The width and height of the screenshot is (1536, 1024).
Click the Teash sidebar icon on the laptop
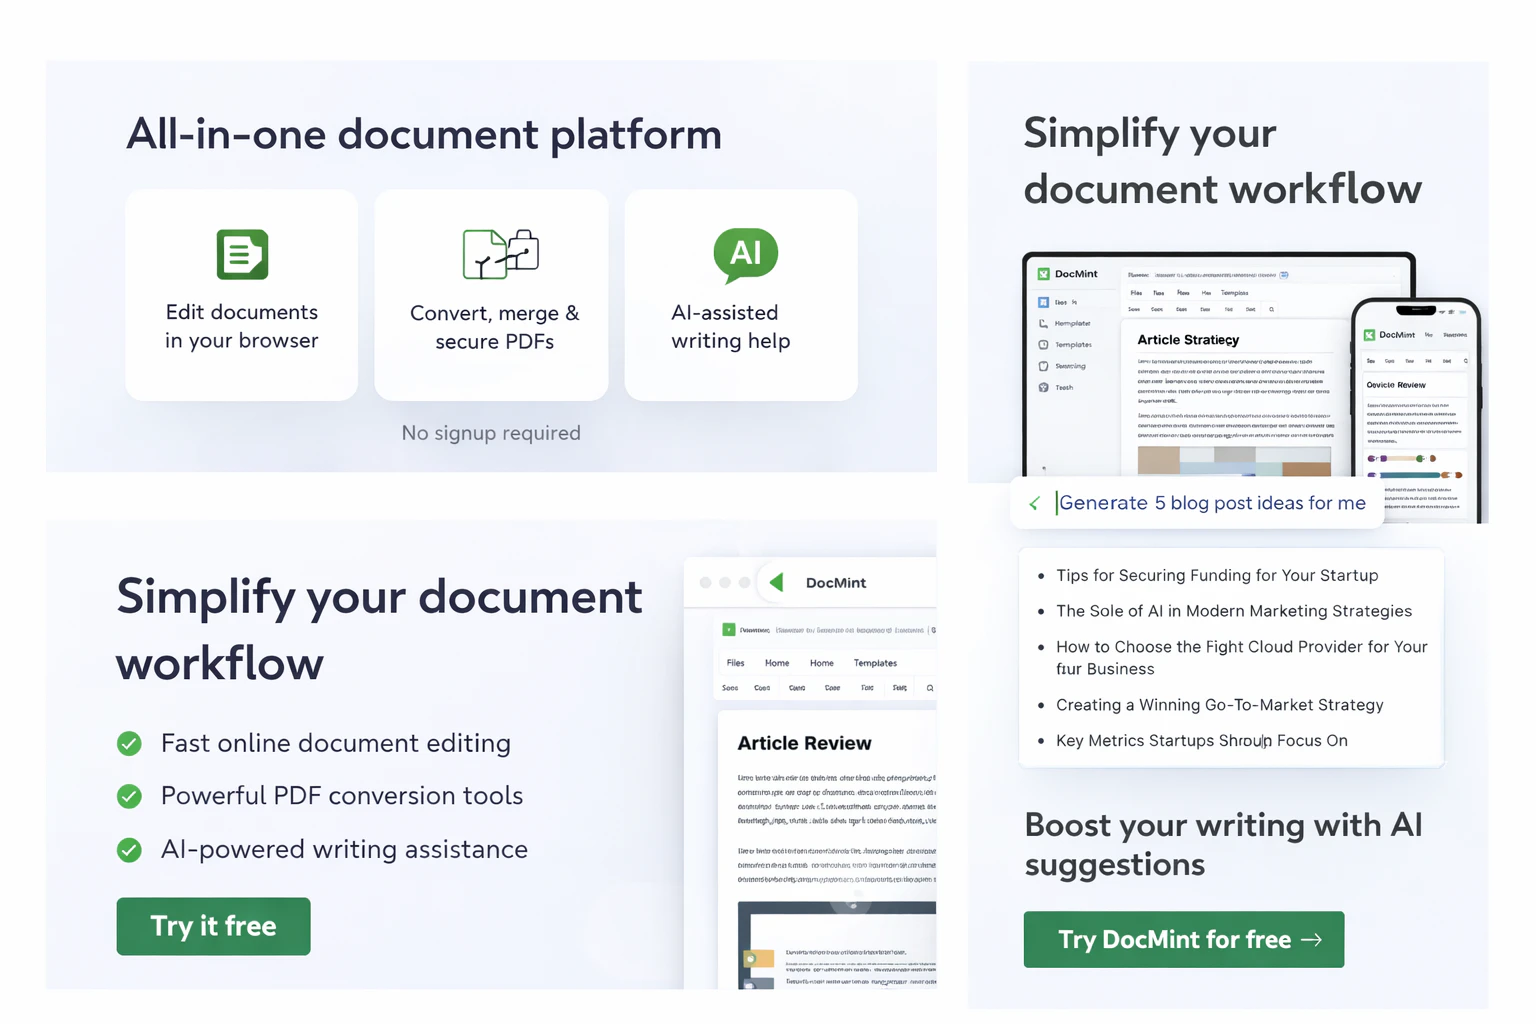1043,388
